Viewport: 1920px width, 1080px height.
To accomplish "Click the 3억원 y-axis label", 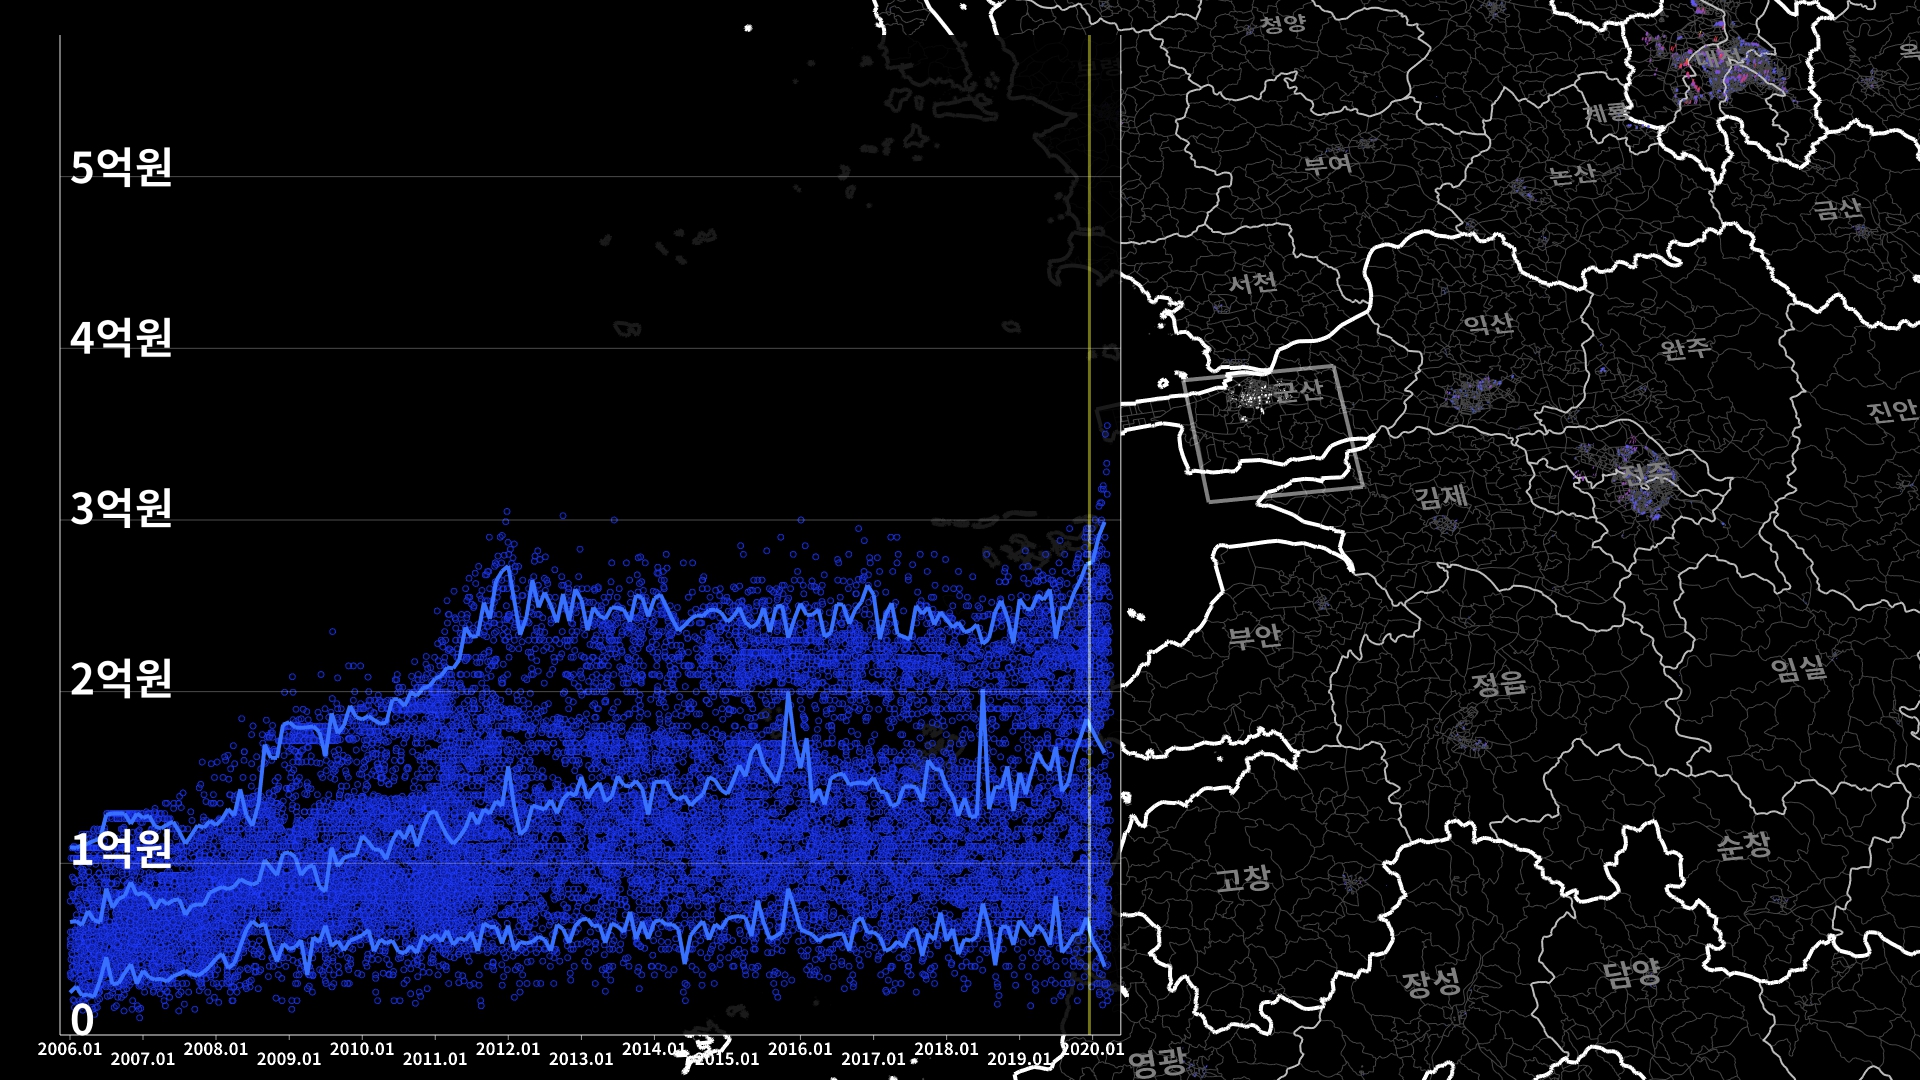I will coord(121,508).
